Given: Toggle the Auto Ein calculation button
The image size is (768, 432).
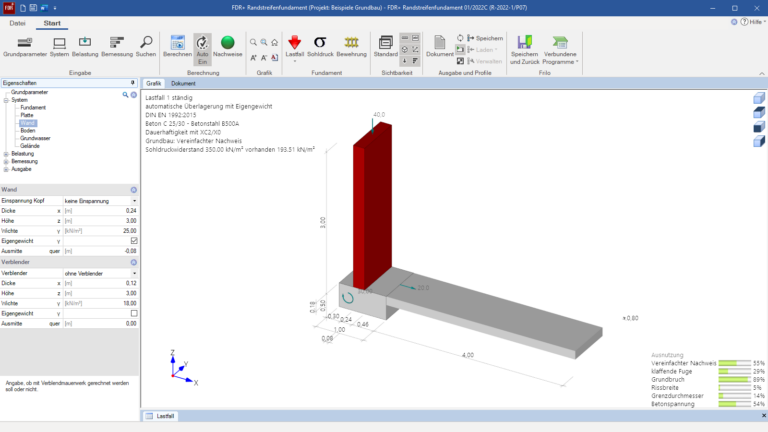Looking at the screenshot, I should point(202,49).
